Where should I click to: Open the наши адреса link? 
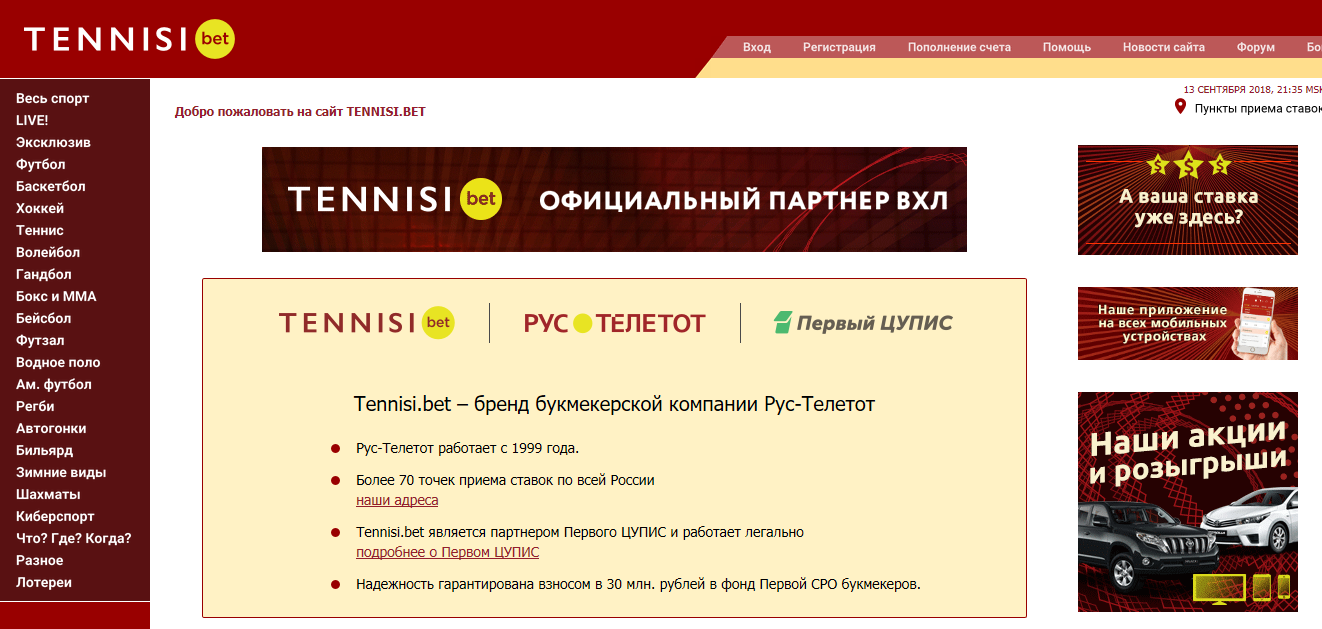pos(397,500)
